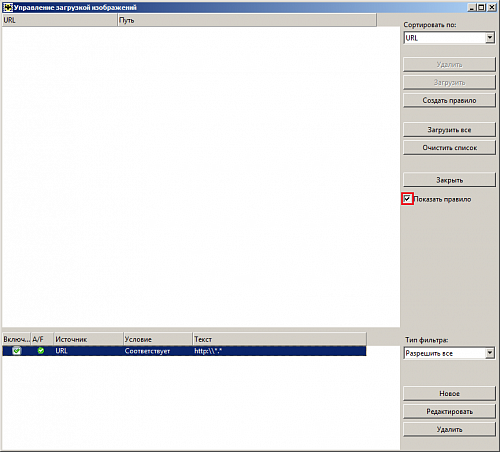Click the Источник column header
Image resolution: width=500 pixels, height=452 pixels.
click(x=88, y=339)
